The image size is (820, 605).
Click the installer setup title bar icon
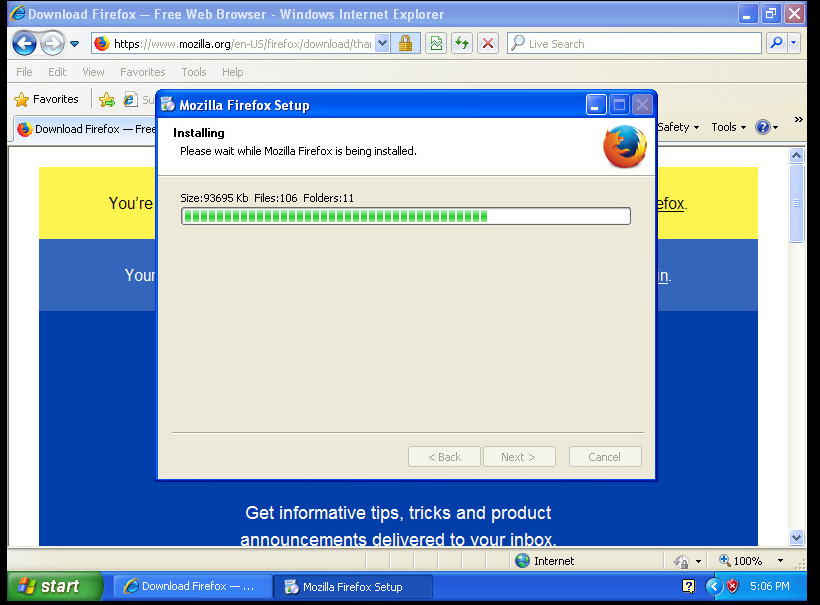pos(167,105)
